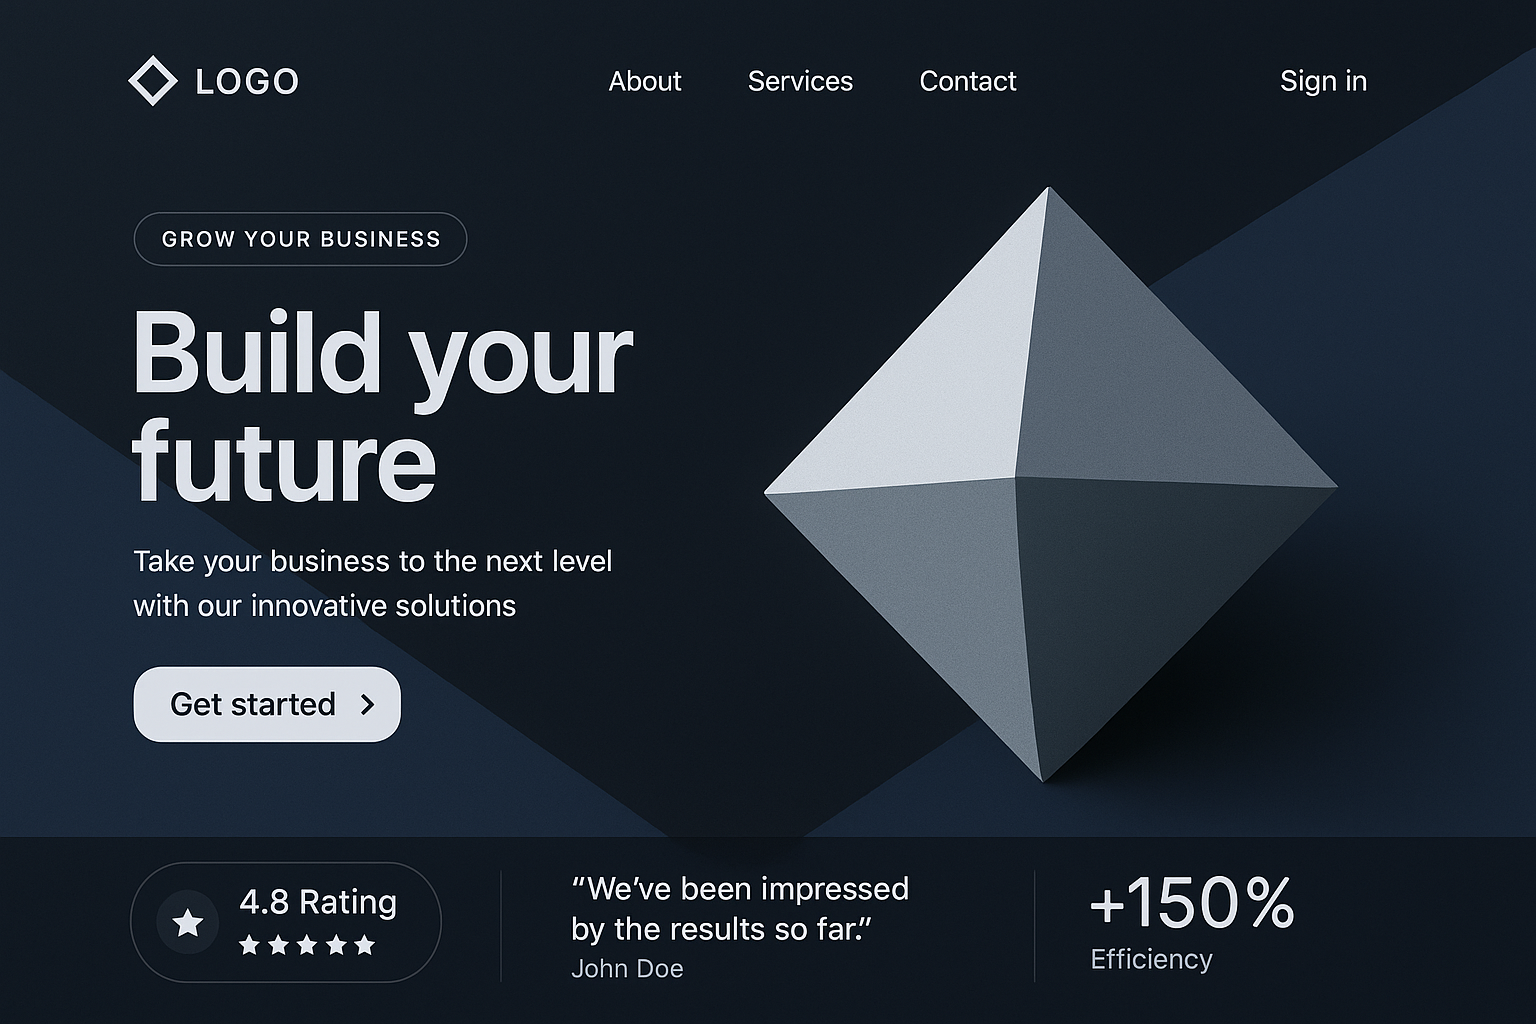Image resolution: width=1536 pixels, height=1024 pixels.
Task: Click the diamond logo icon
Action: point(153,81)
